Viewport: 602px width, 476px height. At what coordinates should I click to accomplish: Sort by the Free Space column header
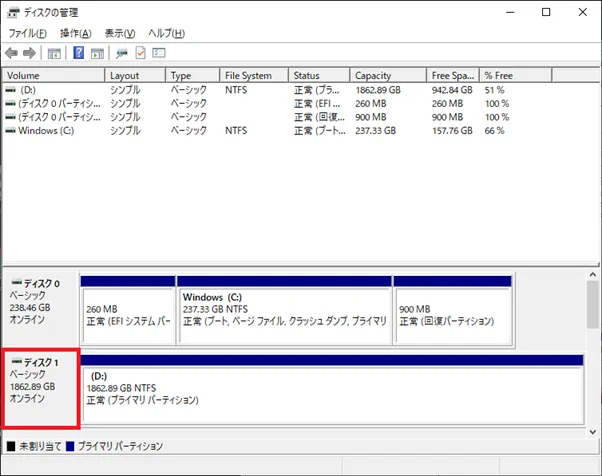click(x=453, y=75)
